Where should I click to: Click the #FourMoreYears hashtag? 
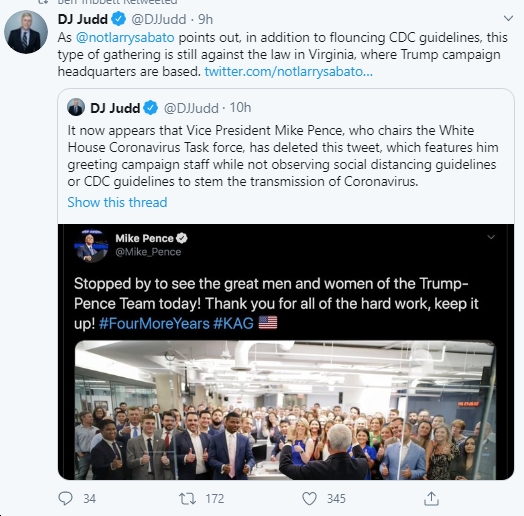click(x=154, y=323)
